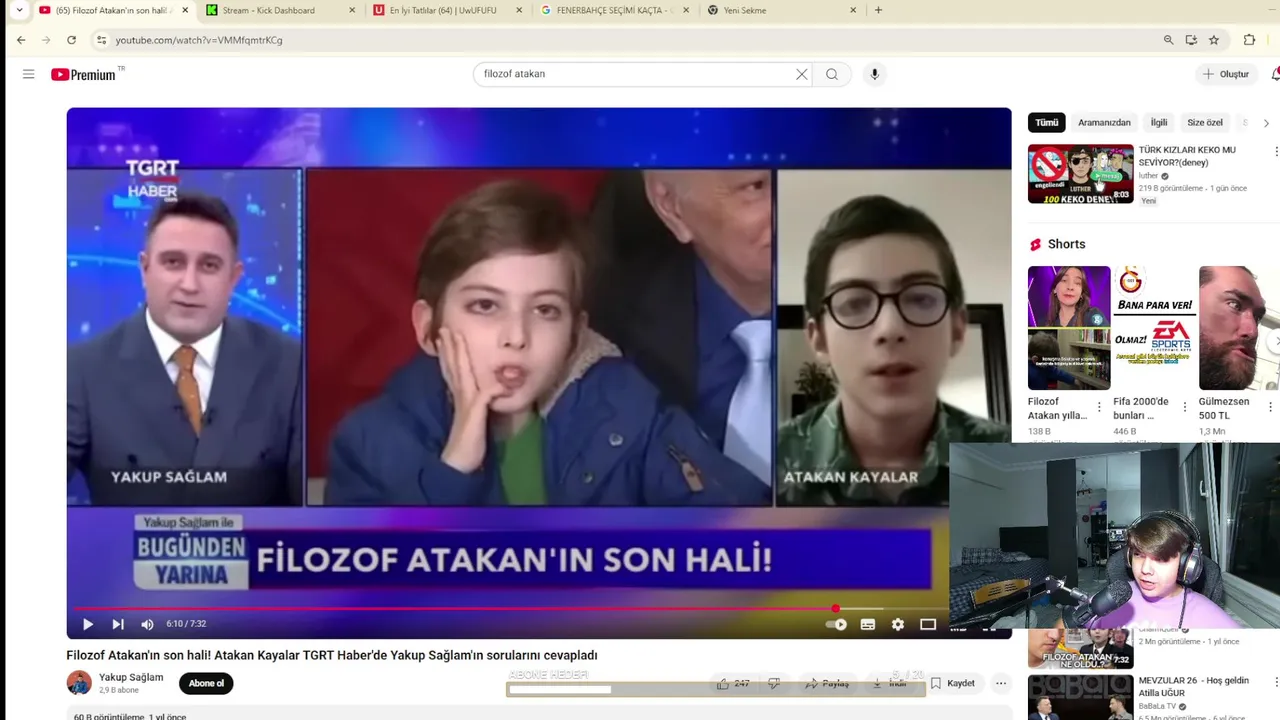Like the video with thumbs up
Viewport: 1280px width, 720px height.
[x=732, y=684]
